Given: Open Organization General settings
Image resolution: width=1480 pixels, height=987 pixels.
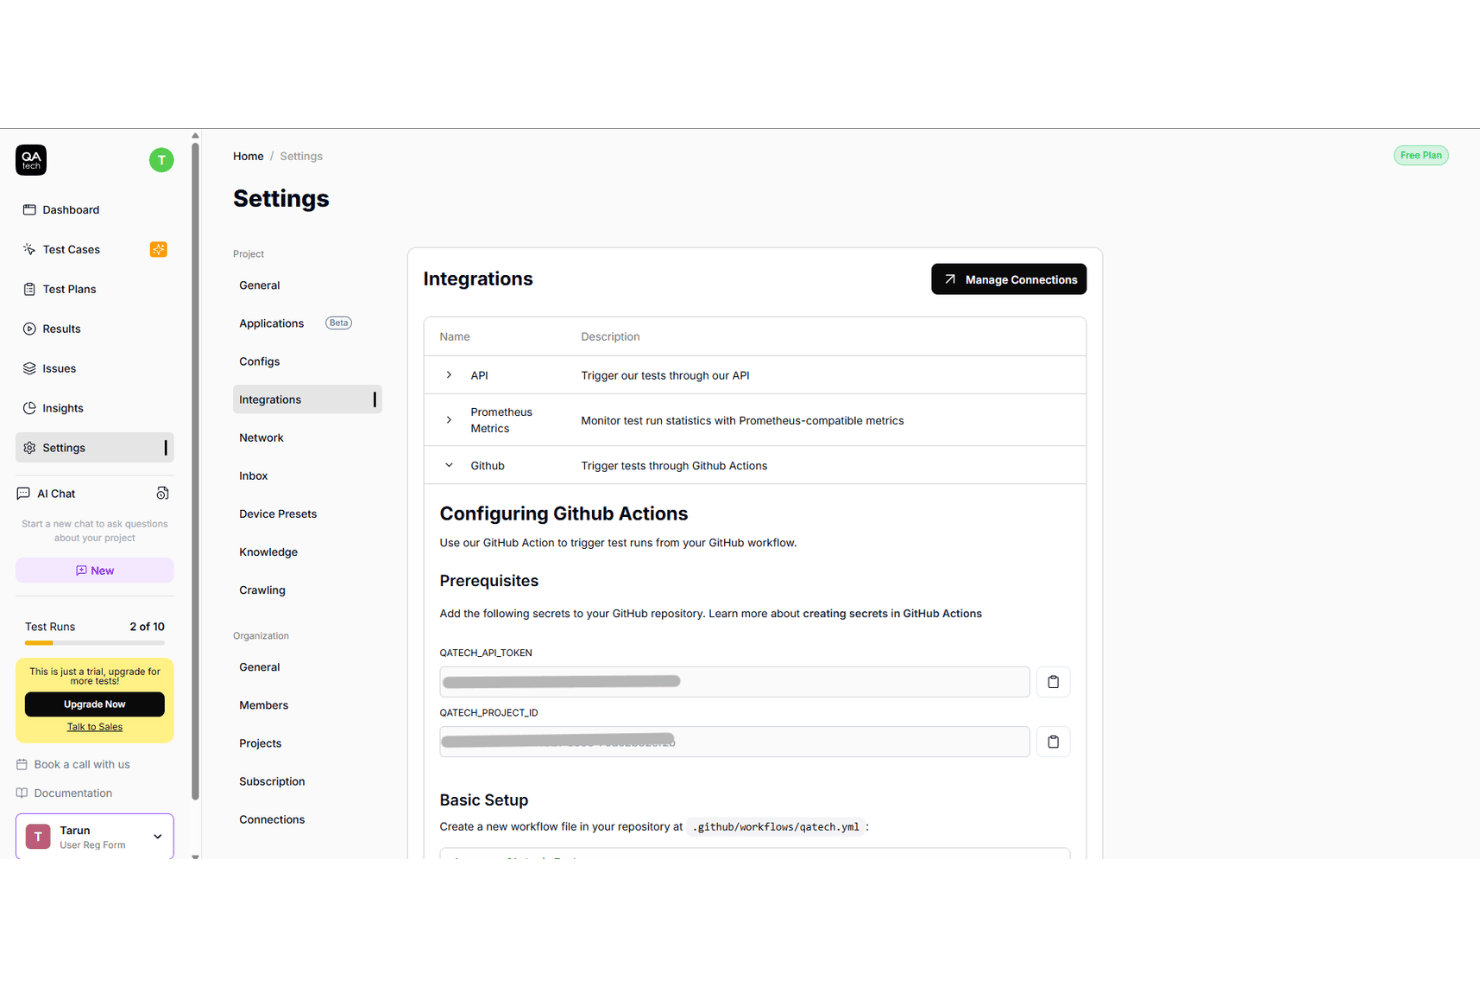Looking at the screenshot, I should click(x=260, y=668).
